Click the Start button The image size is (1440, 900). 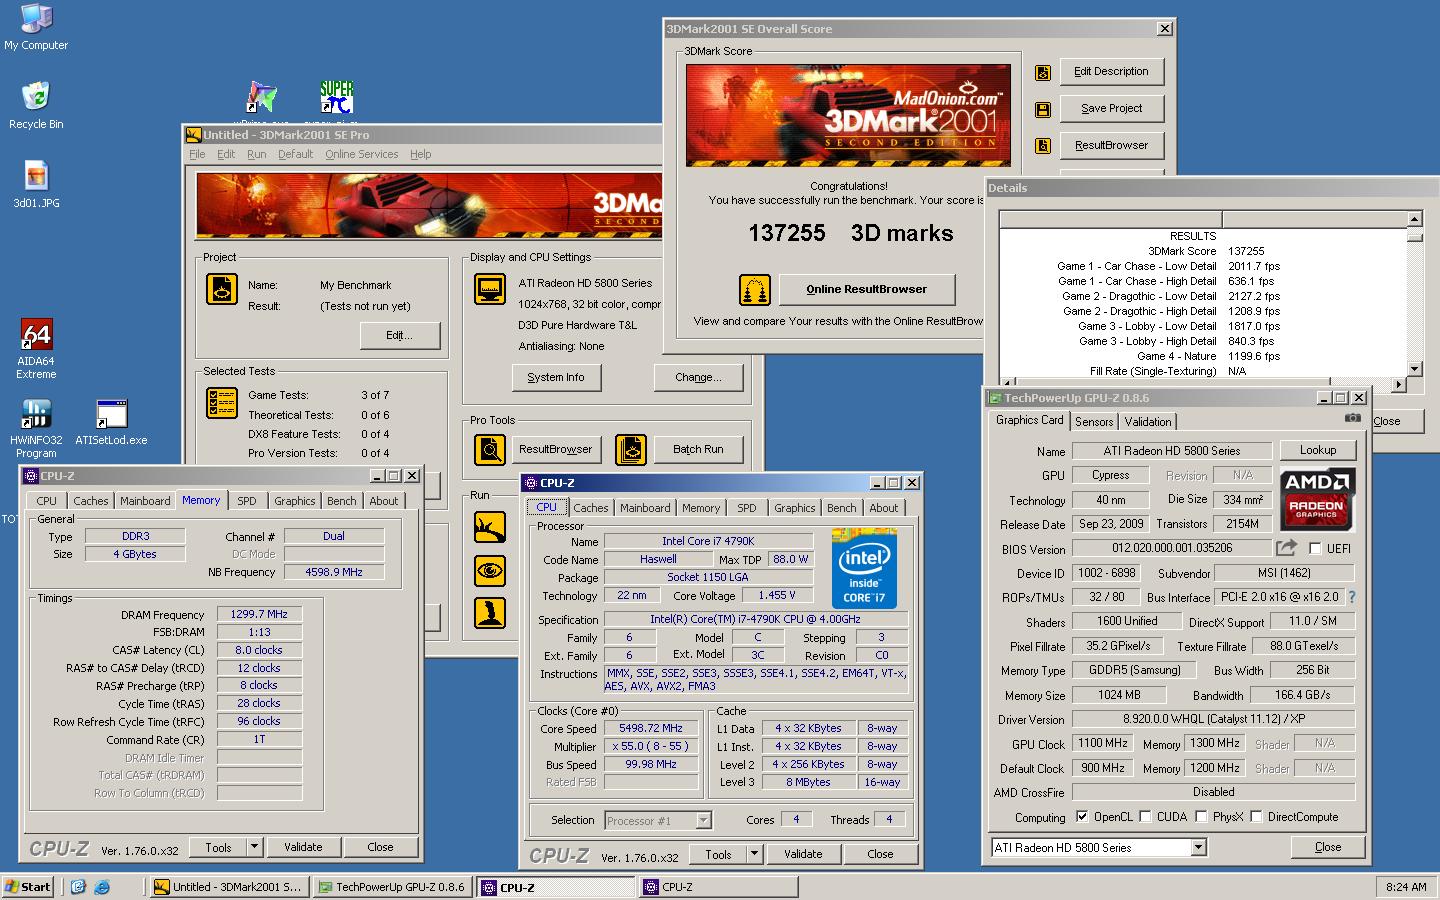coord(28,887)
